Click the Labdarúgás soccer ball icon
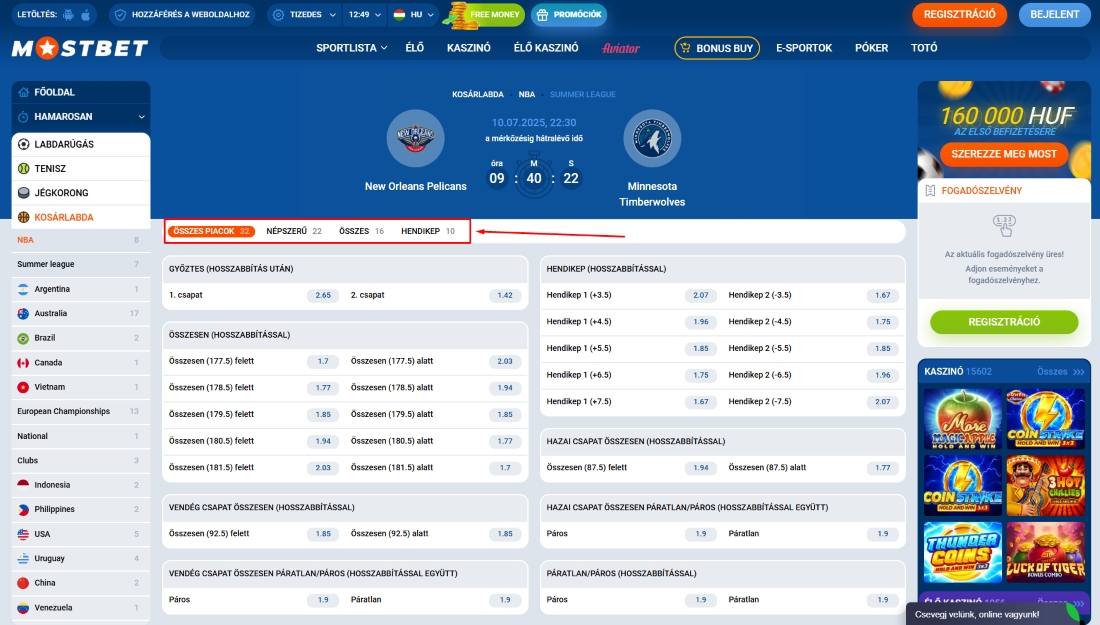This screenshot has width=1100, height=625. (x=23, y=145)
